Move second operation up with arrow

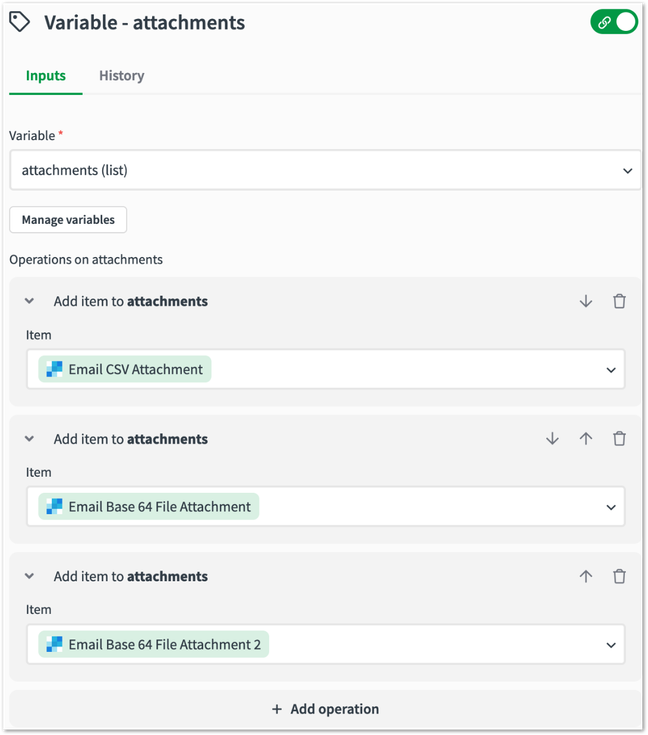[x=586, y=439]
